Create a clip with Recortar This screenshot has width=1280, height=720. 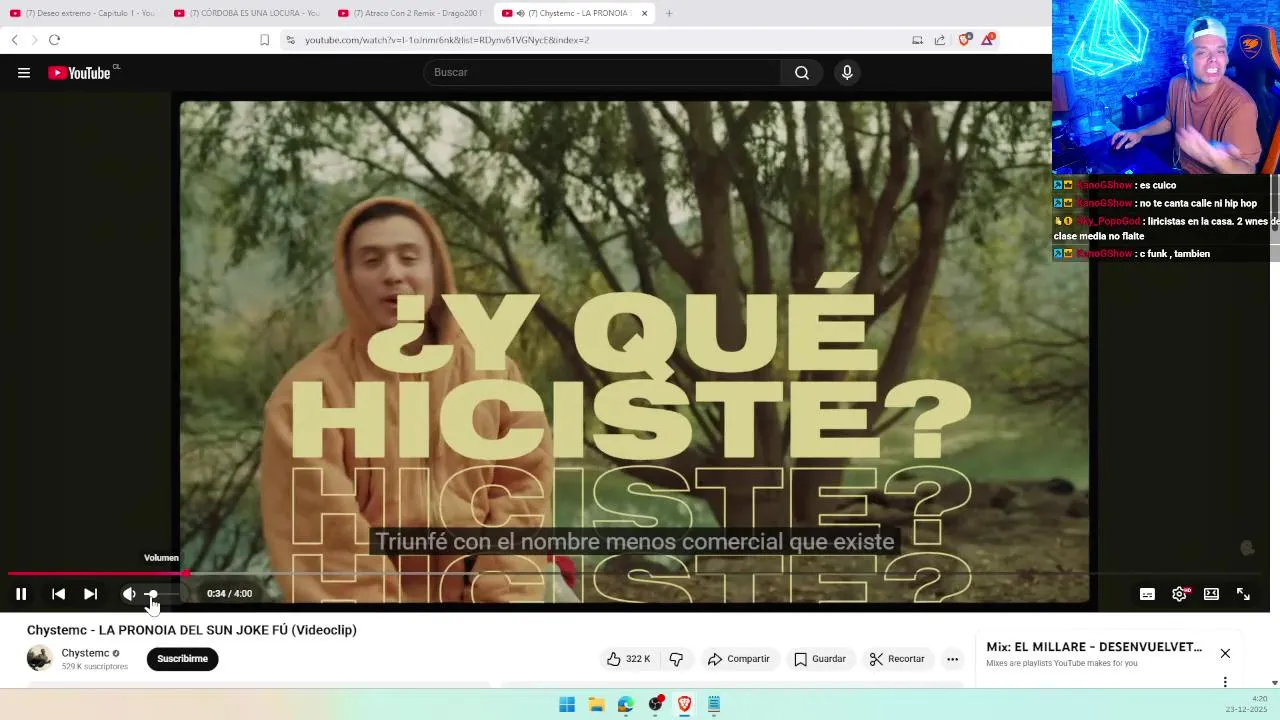click(x=897, y=659)
